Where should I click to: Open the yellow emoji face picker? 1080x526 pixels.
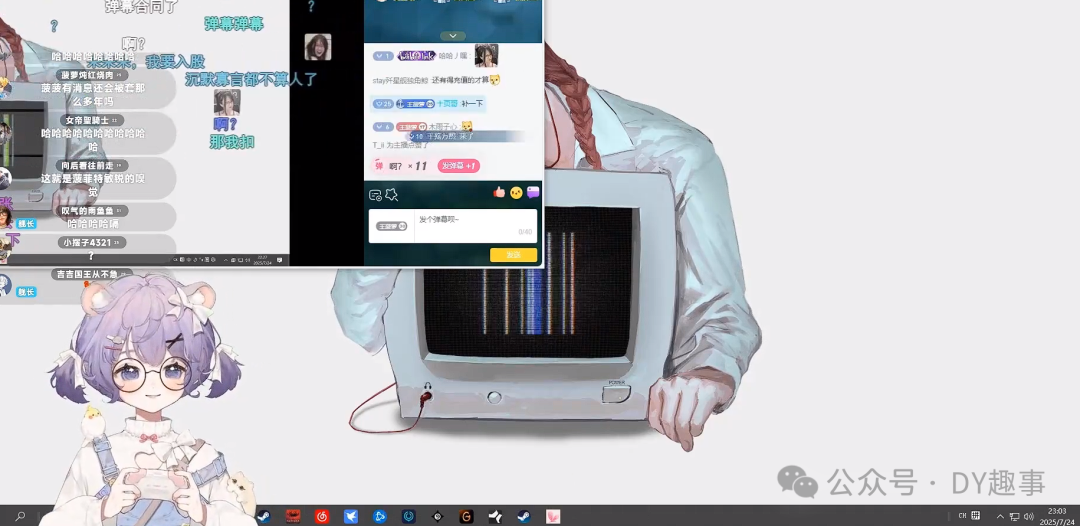(x=516, y=193)
